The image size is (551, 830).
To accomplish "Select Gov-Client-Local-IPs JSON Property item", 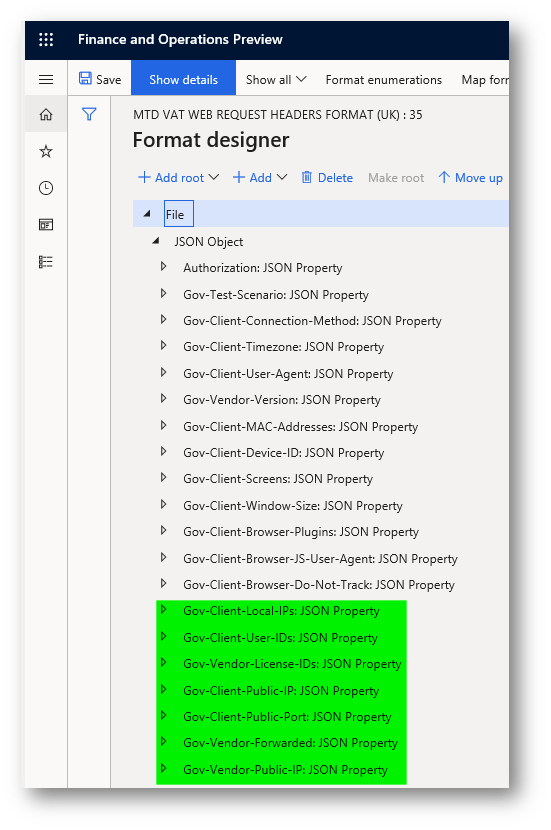I will [x=281, y=611].
